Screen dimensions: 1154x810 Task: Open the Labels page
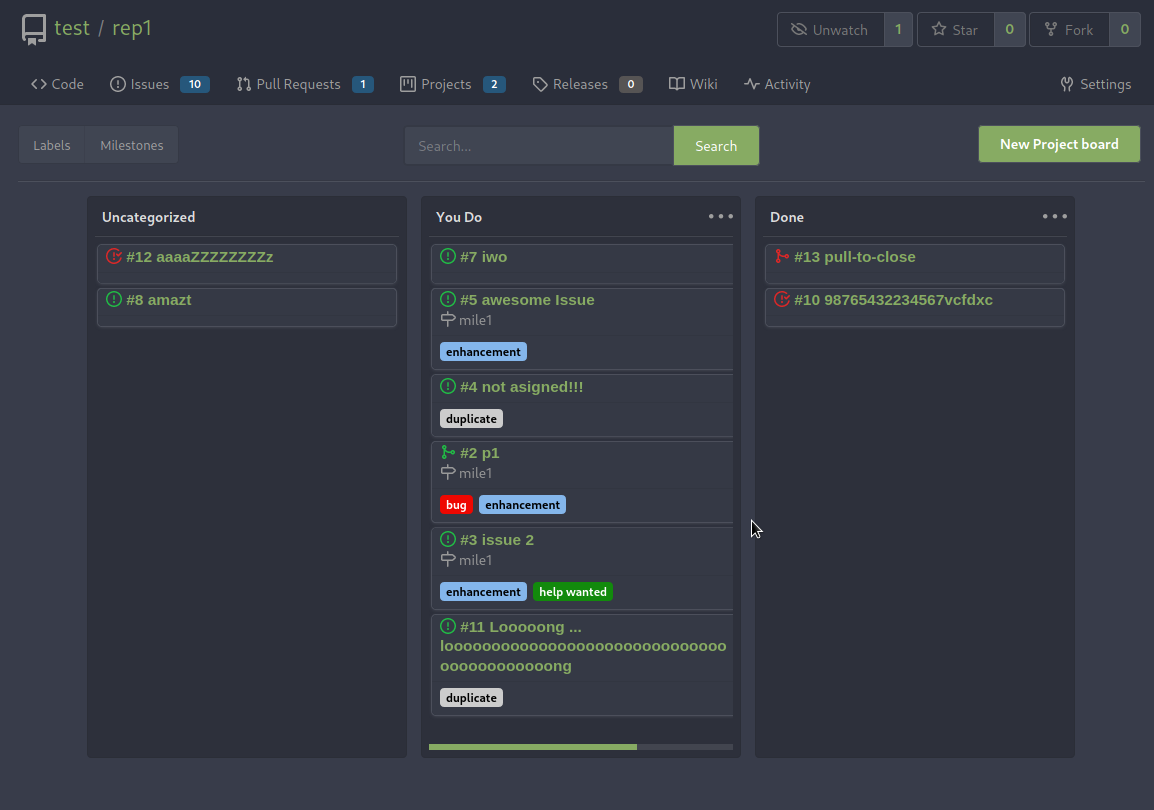(52, 145)
